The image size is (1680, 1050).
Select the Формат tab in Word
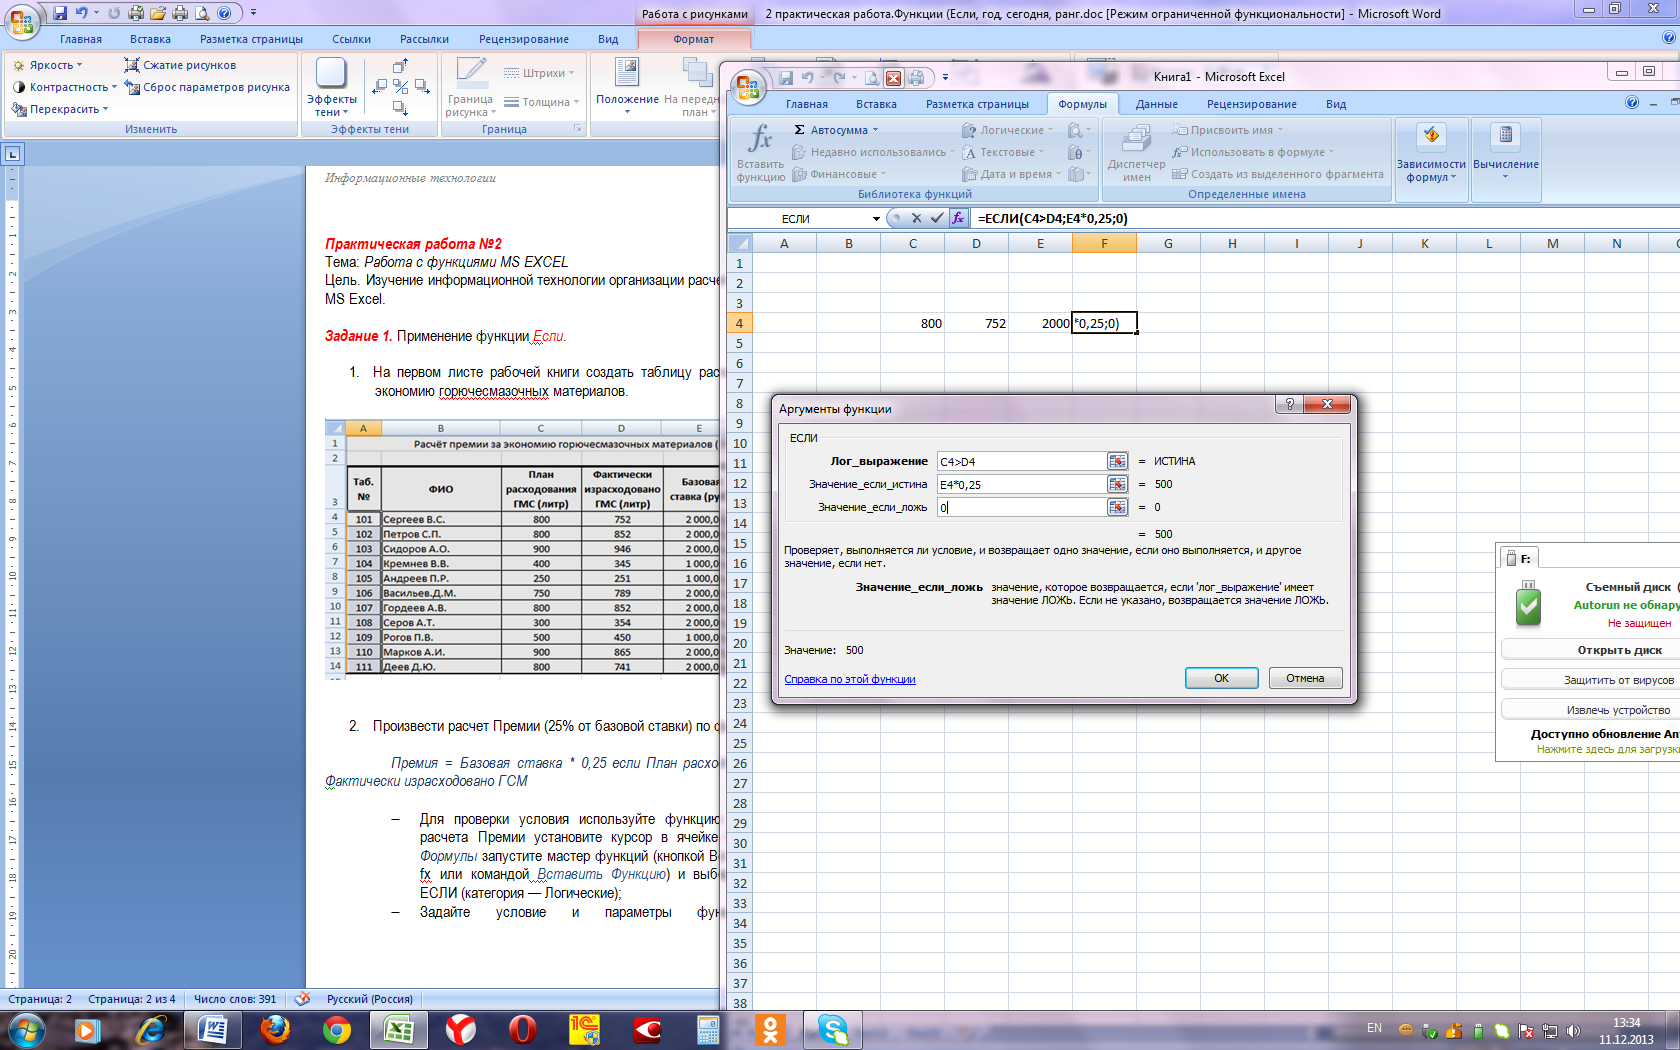pos(693,39)
